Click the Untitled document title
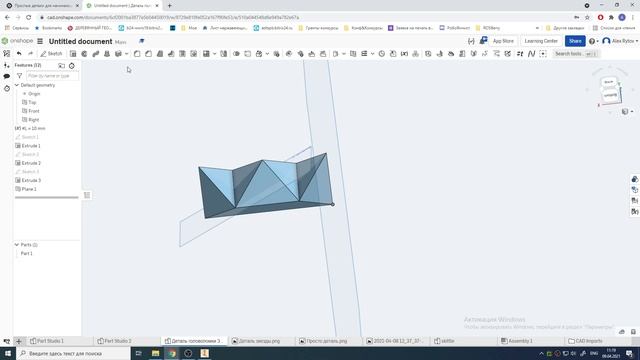The width and height of the screenshot is (640, 360). (x=80, y=41)
